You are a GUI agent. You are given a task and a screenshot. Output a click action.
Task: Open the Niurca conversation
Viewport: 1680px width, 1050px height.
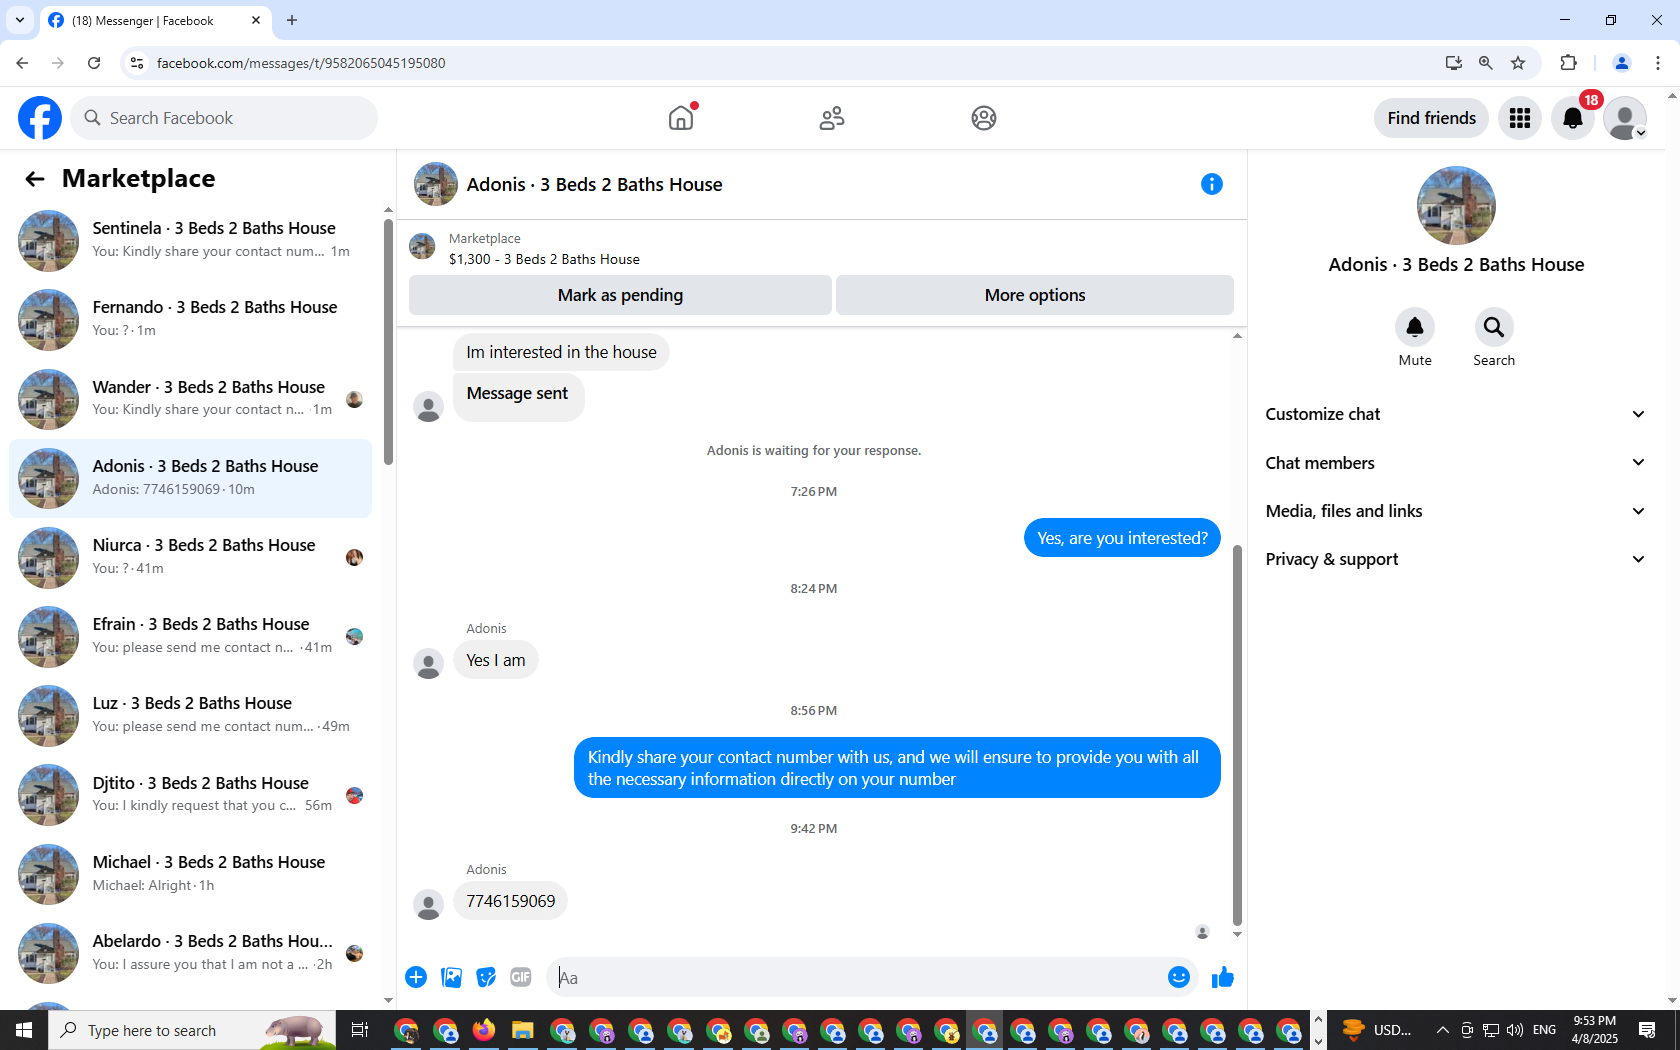tap(190, 557)
